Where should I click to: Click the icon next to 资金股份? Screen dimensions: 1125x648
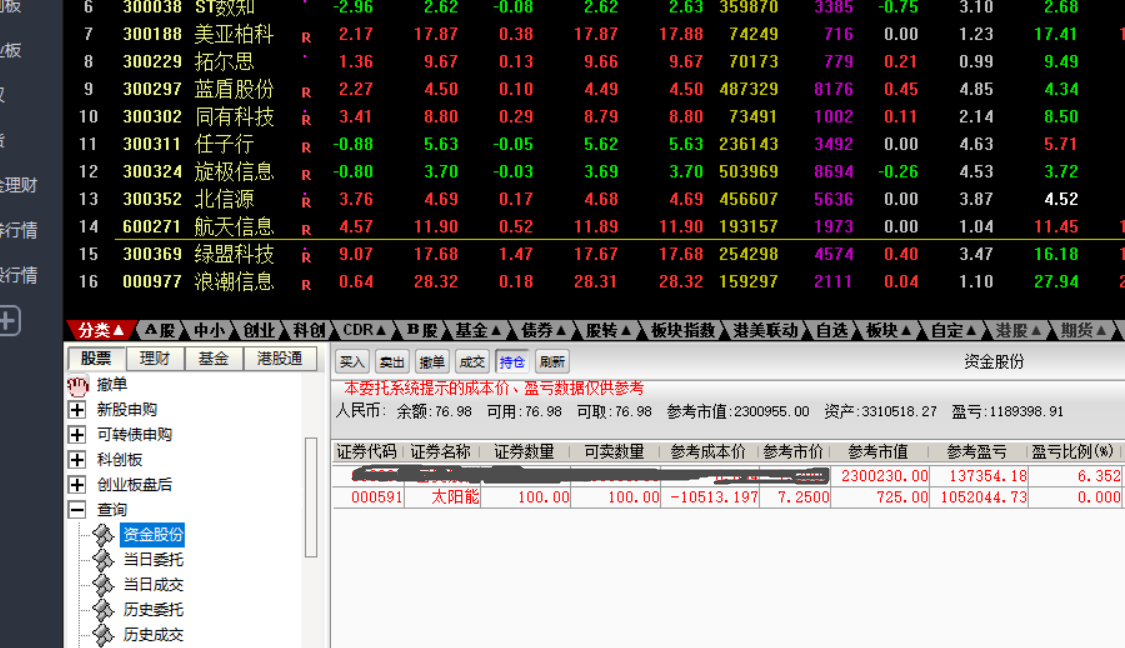coord(103,535)
